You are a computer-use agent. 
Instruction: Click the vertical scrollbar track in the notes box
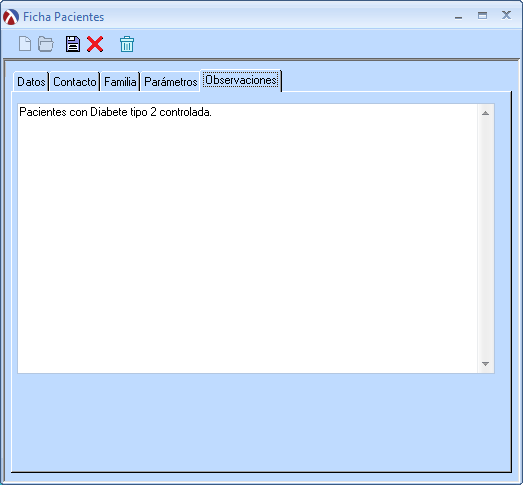click(486, 238)
